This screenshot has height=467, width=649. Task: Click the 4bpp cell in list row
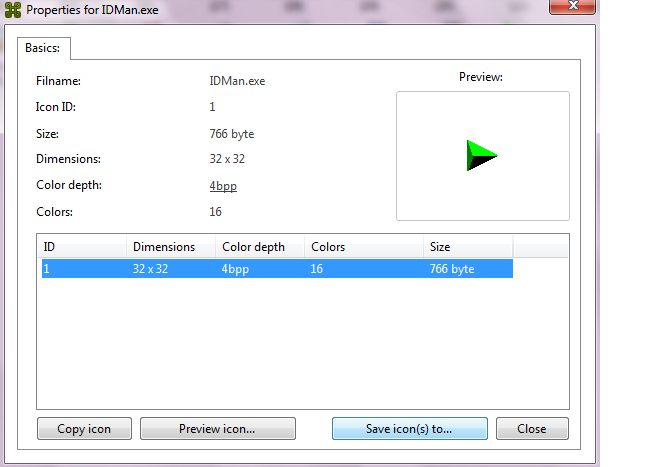tap(235, 269)
